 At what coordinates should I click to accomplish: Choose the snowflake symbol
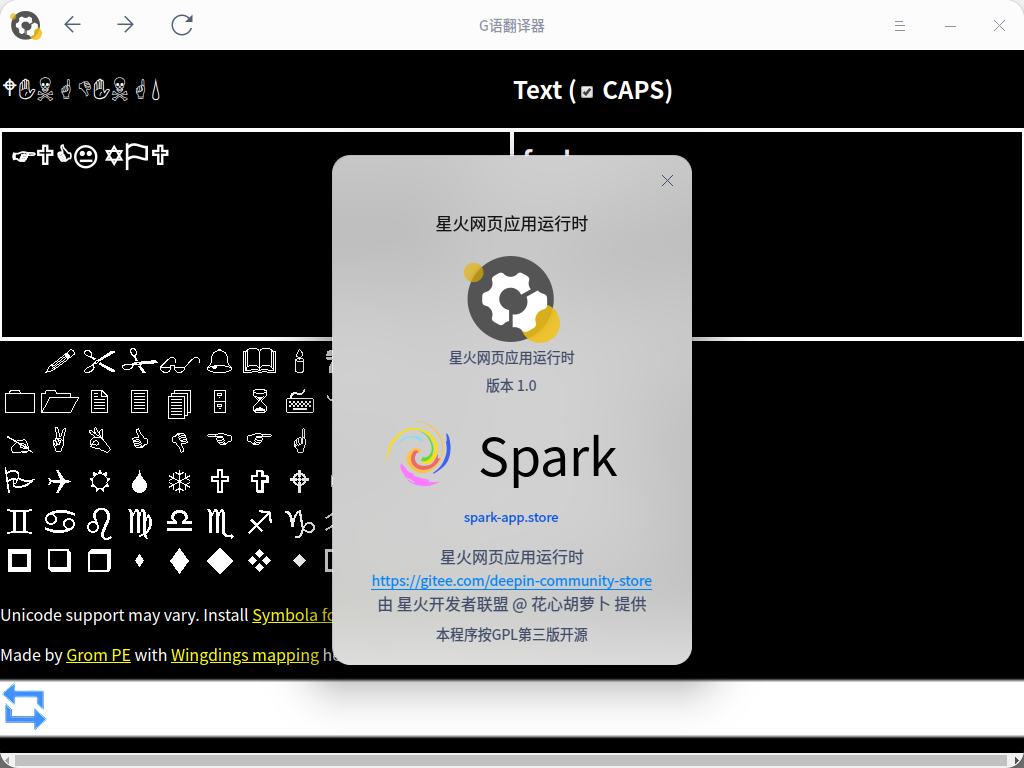click(179, 482)
